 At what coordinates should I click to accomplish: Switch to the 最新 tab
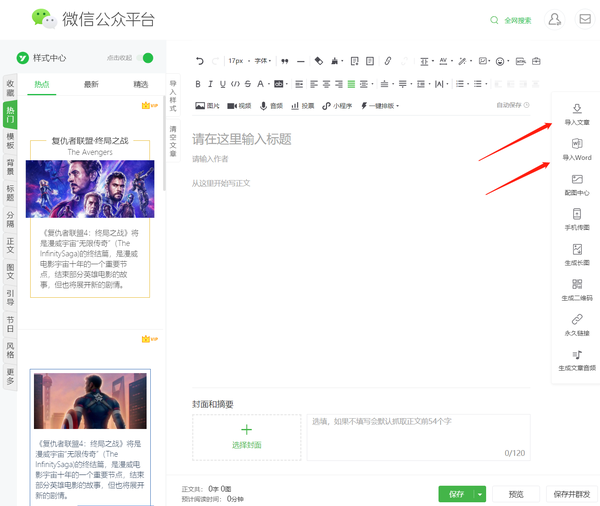tap(91, 84)
